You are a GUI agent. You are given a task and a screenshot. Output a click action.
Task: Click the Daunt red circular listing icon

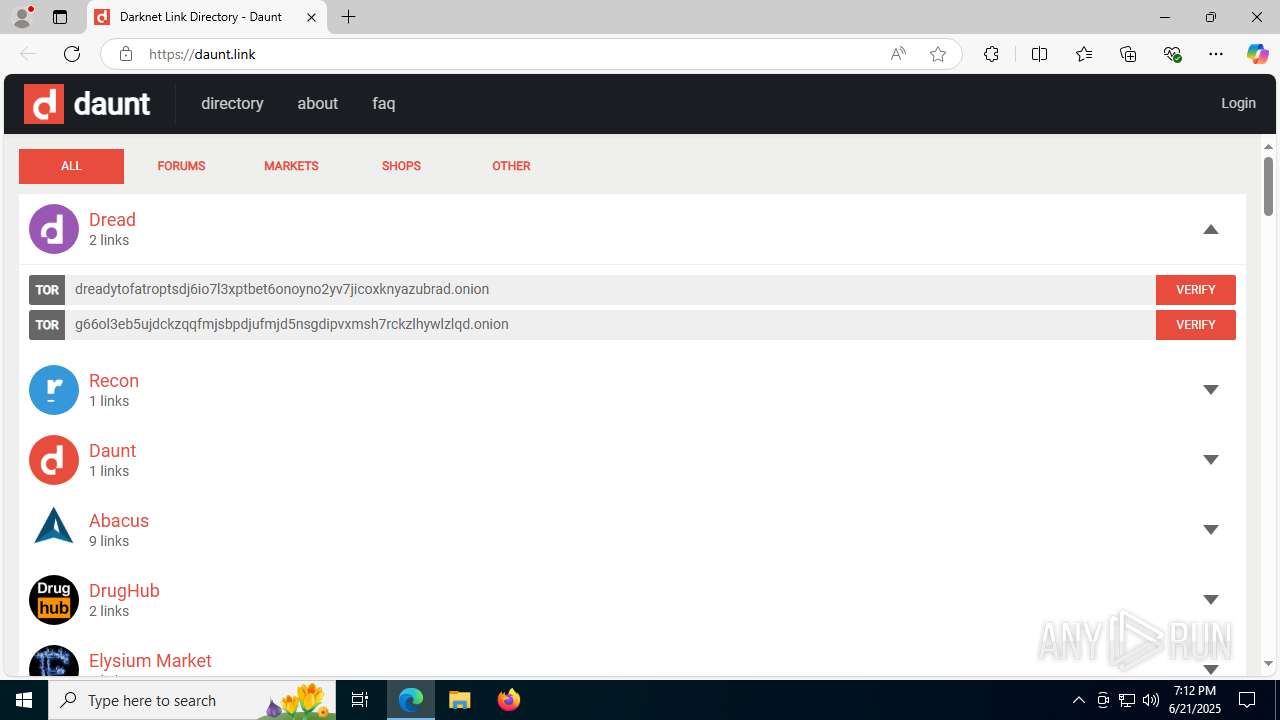54,460
